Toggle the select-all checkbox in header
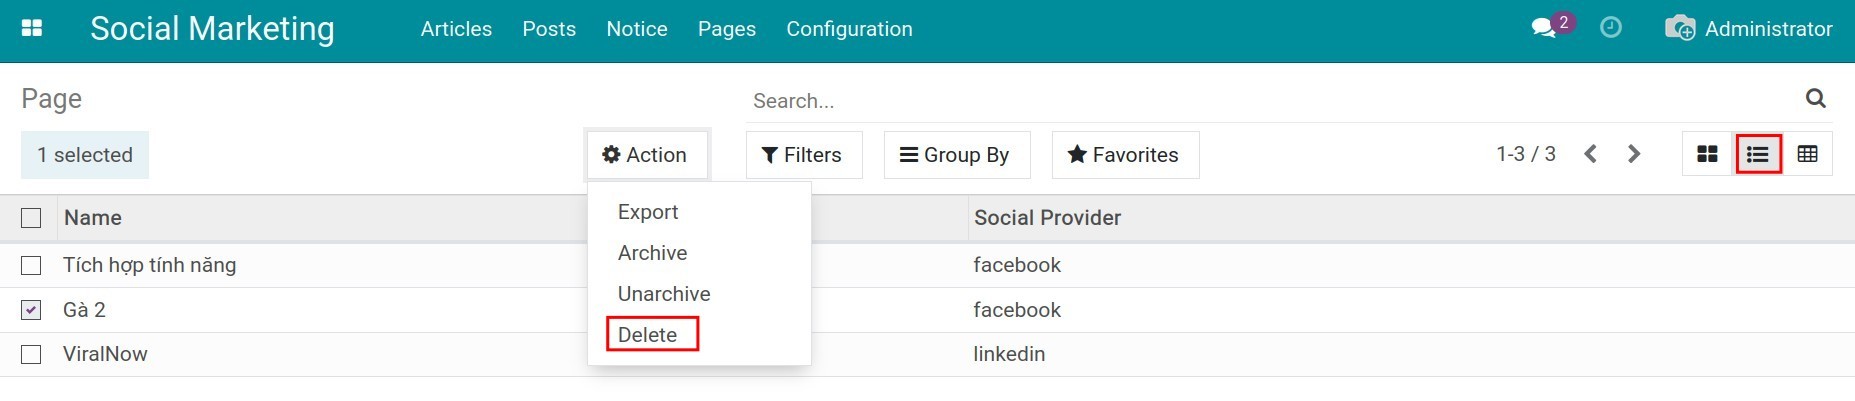Viewport: 1855px width, 401px height. [x=31, y=218]
